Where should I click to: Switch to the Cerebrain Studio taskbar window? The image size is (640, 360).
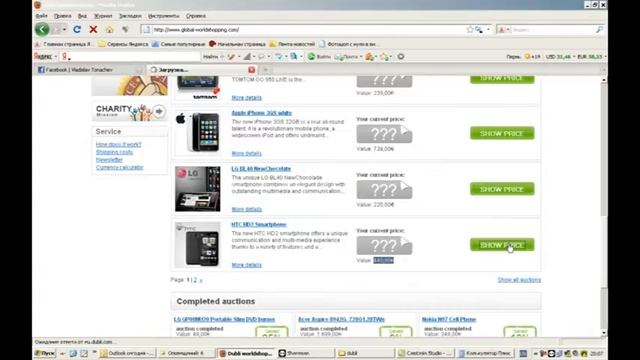pyautogui.click(x=425, y=353)
